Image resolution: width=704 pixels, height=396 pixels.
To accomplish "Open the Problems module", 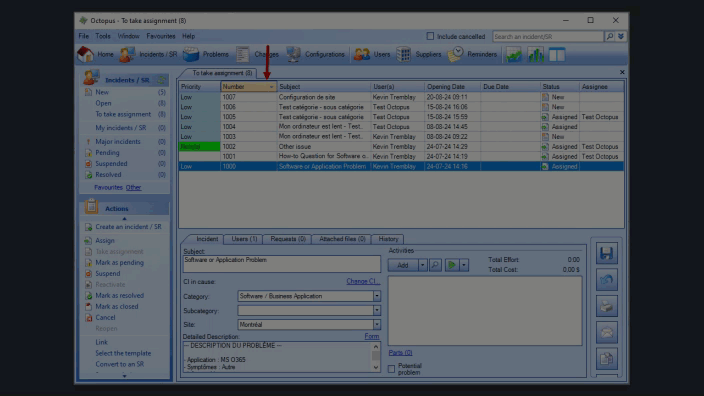I will [206, 54].
